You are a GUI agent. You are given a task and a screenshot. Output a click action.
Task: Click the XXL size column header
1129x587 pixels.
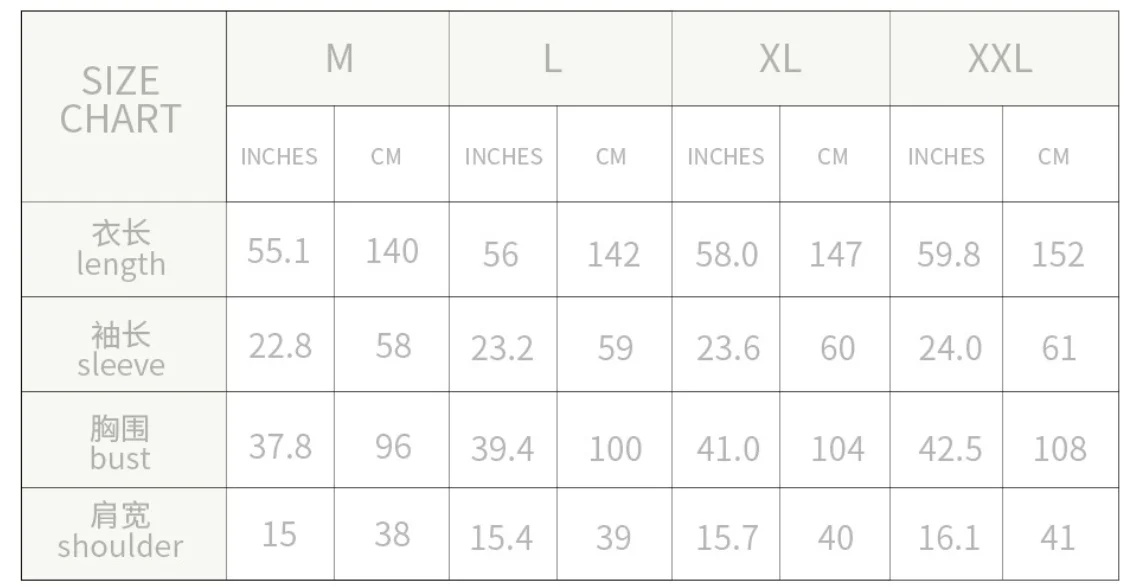click(999, 59)
